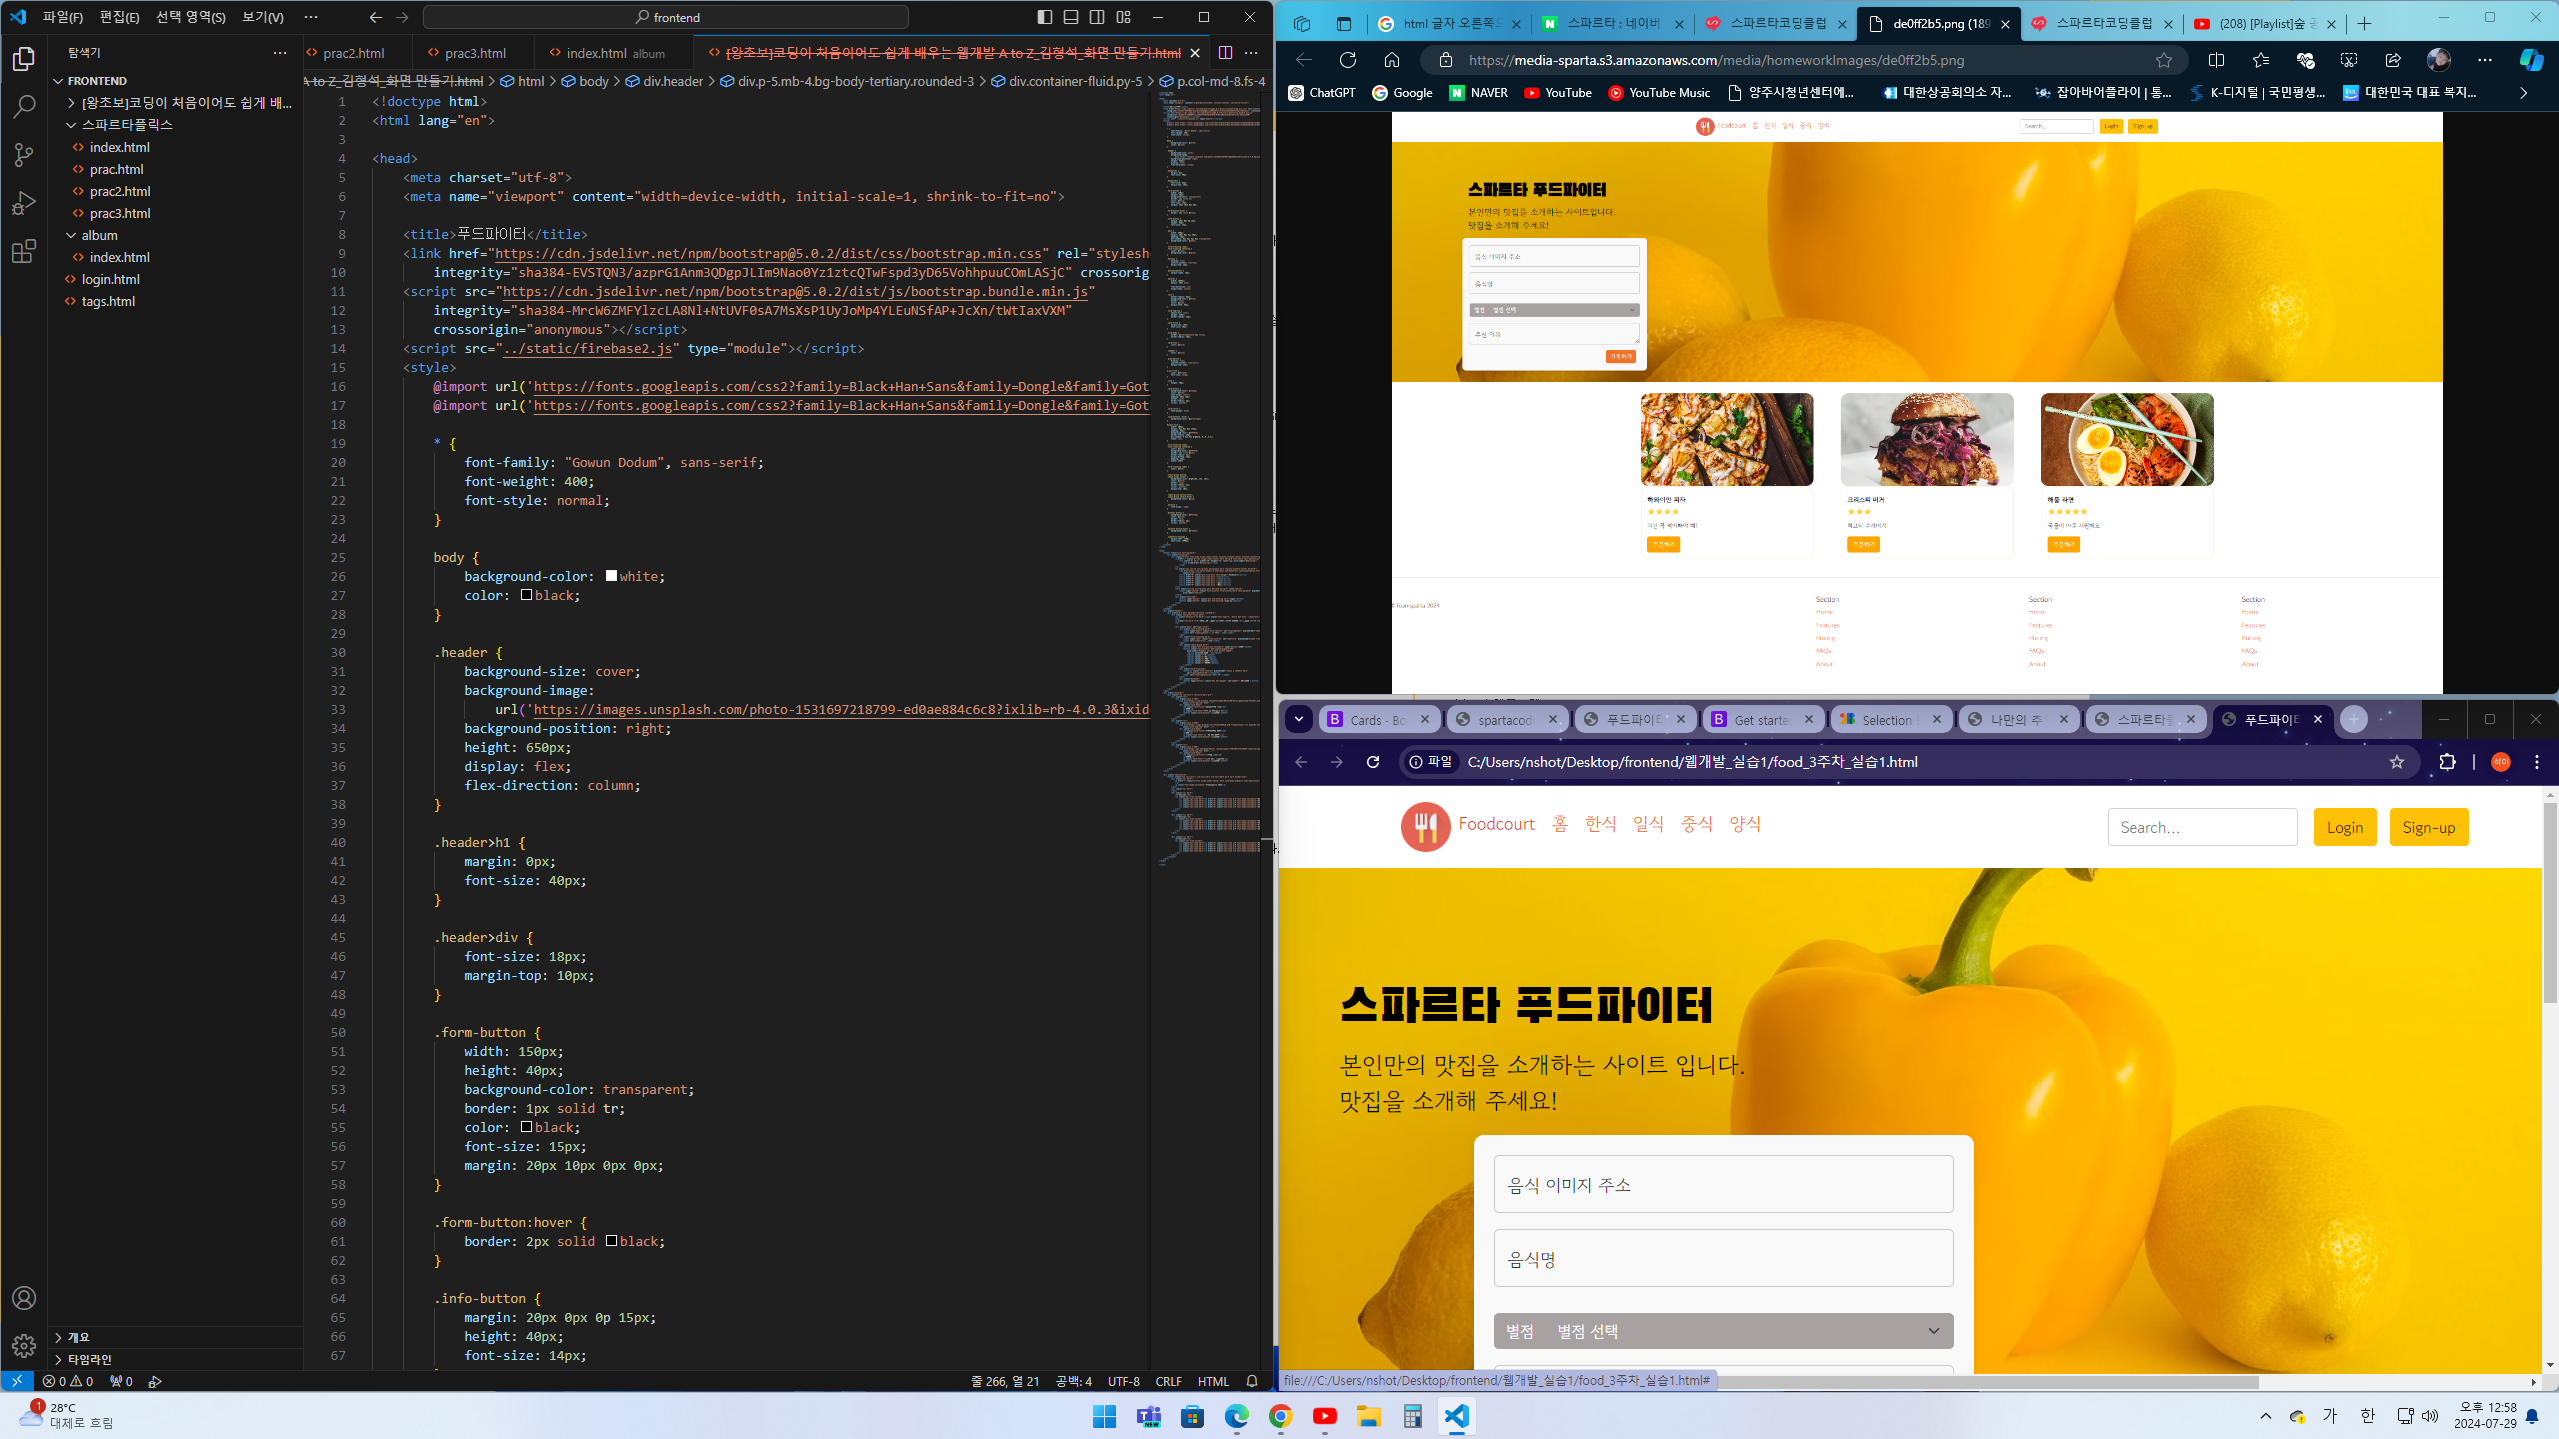The height and width of the screenshot is (1439, 2559).
Task: Open Copilot icon in Edge
Action: 2531,60
